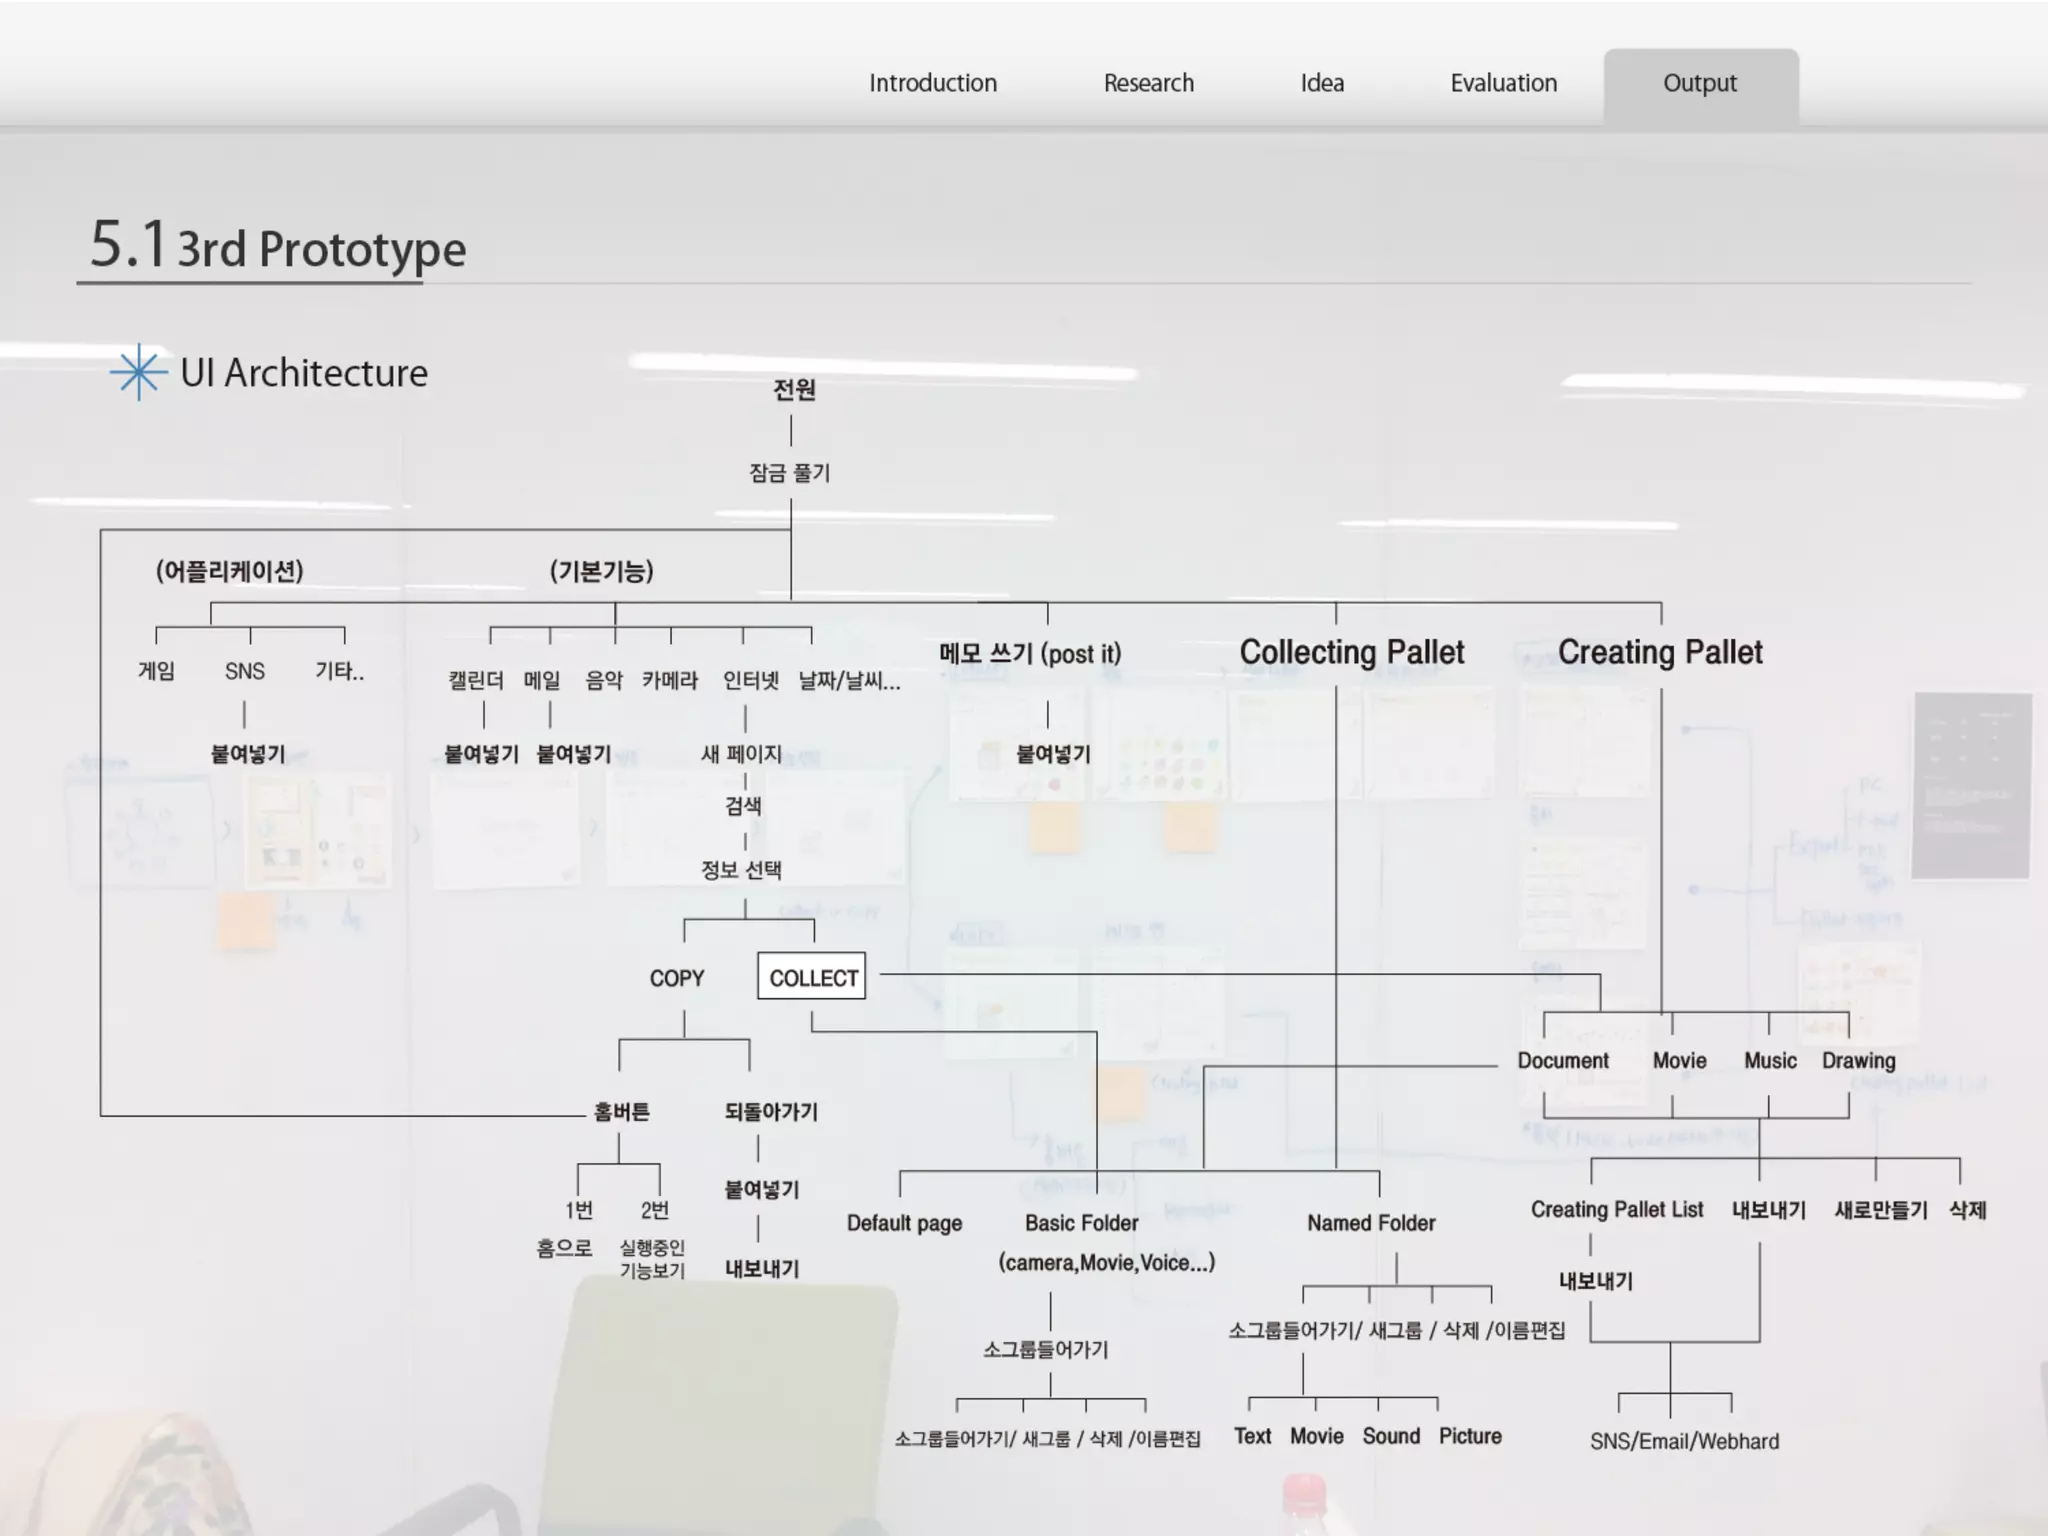Screen dimensions: 2048x1536
Task: Click the boxed COLLECT node
Action: click(x=812, y=977)
